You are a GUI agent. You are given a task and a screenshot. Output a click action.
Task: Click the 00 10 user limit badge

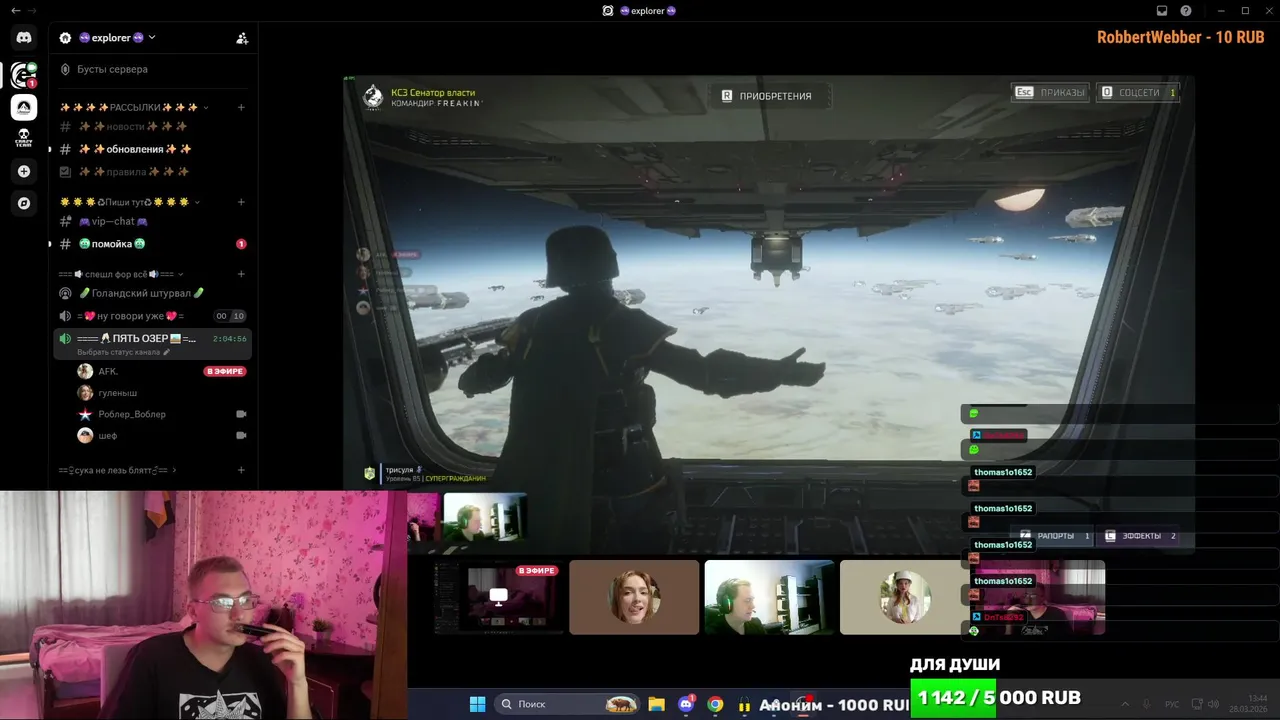point(230,316)
